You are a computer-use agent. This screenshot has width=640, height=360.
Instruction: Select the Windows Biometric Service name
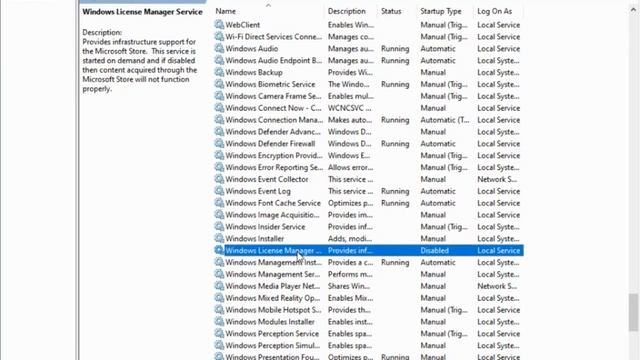click(270, 84)
